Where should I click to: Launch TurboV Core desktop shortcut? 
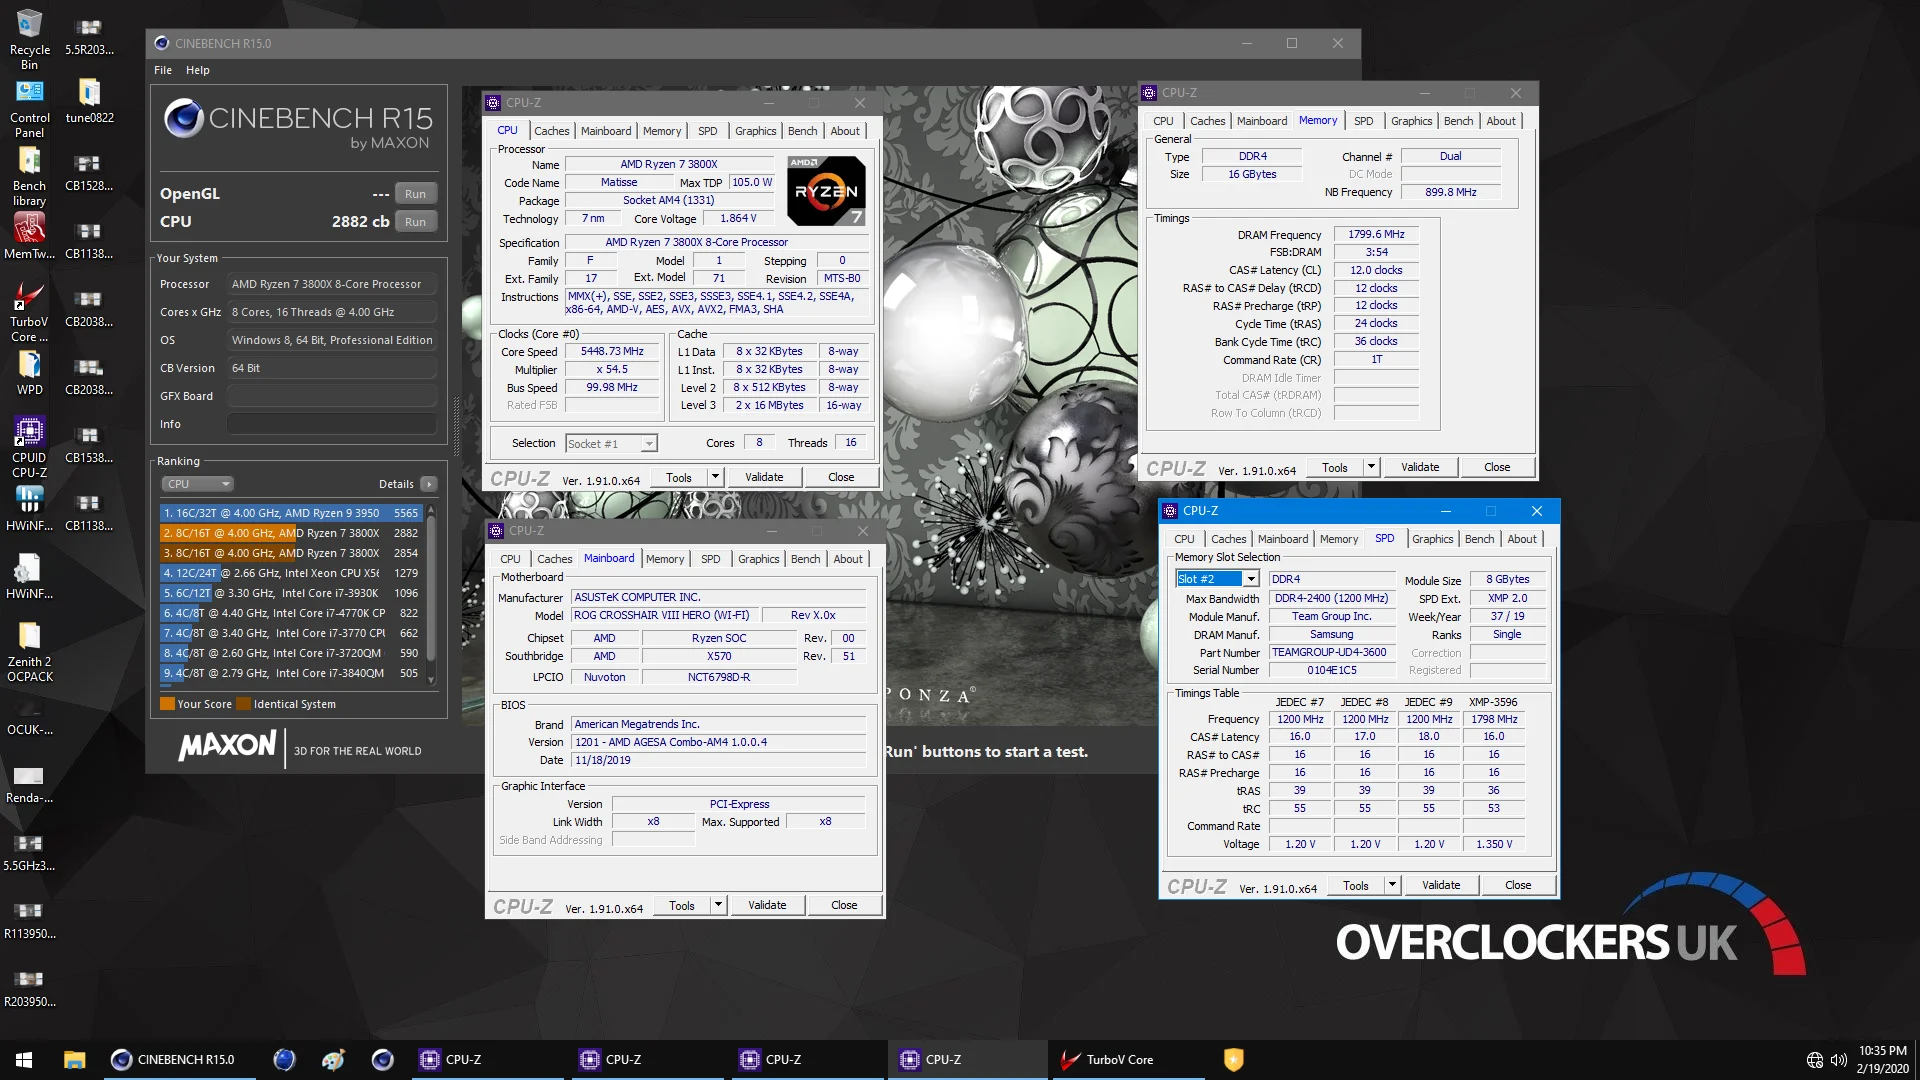click(x=30, y=313)
